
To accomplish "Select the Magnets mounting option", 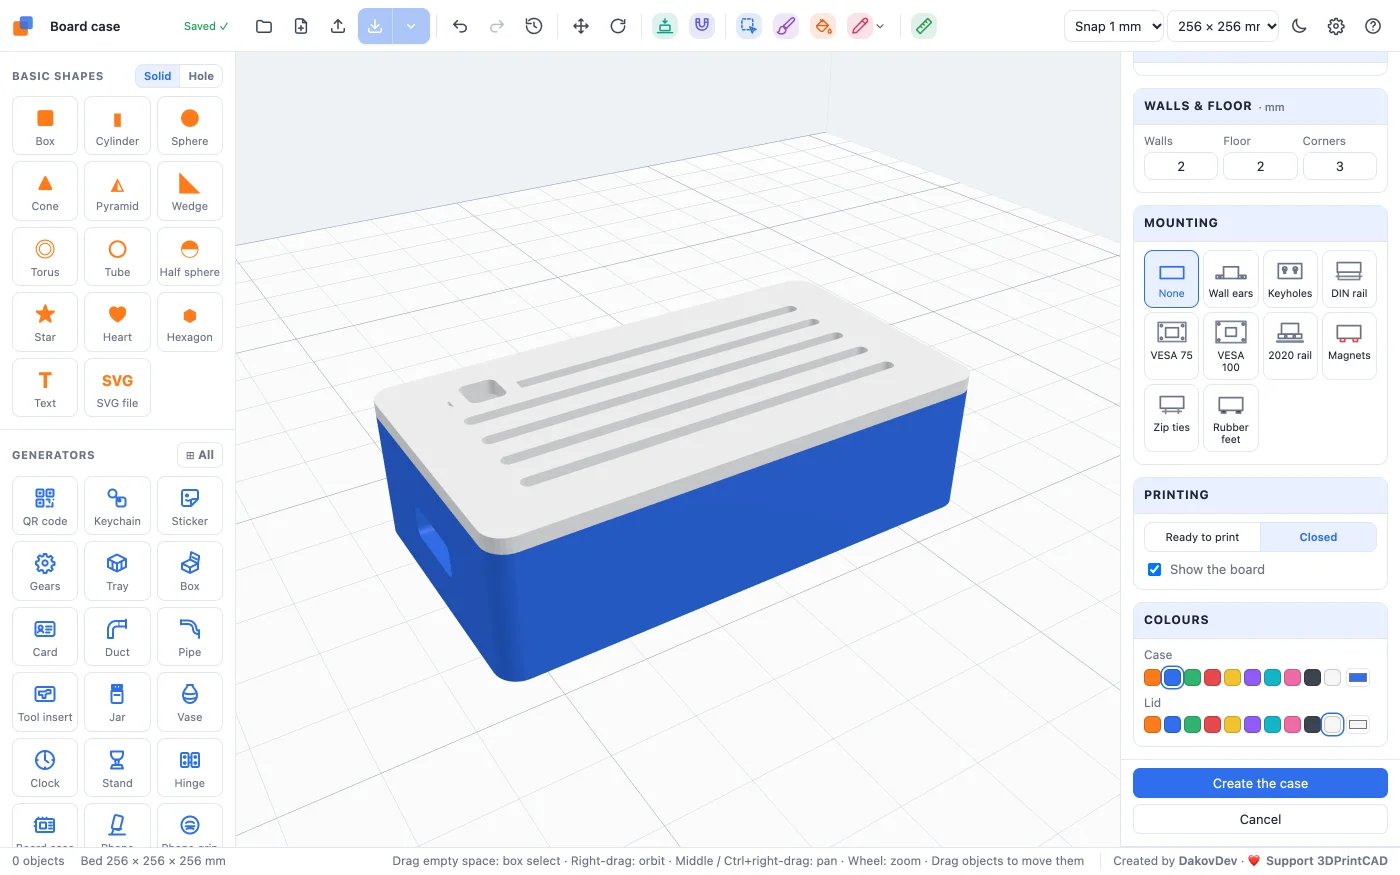I will 1349,345.
